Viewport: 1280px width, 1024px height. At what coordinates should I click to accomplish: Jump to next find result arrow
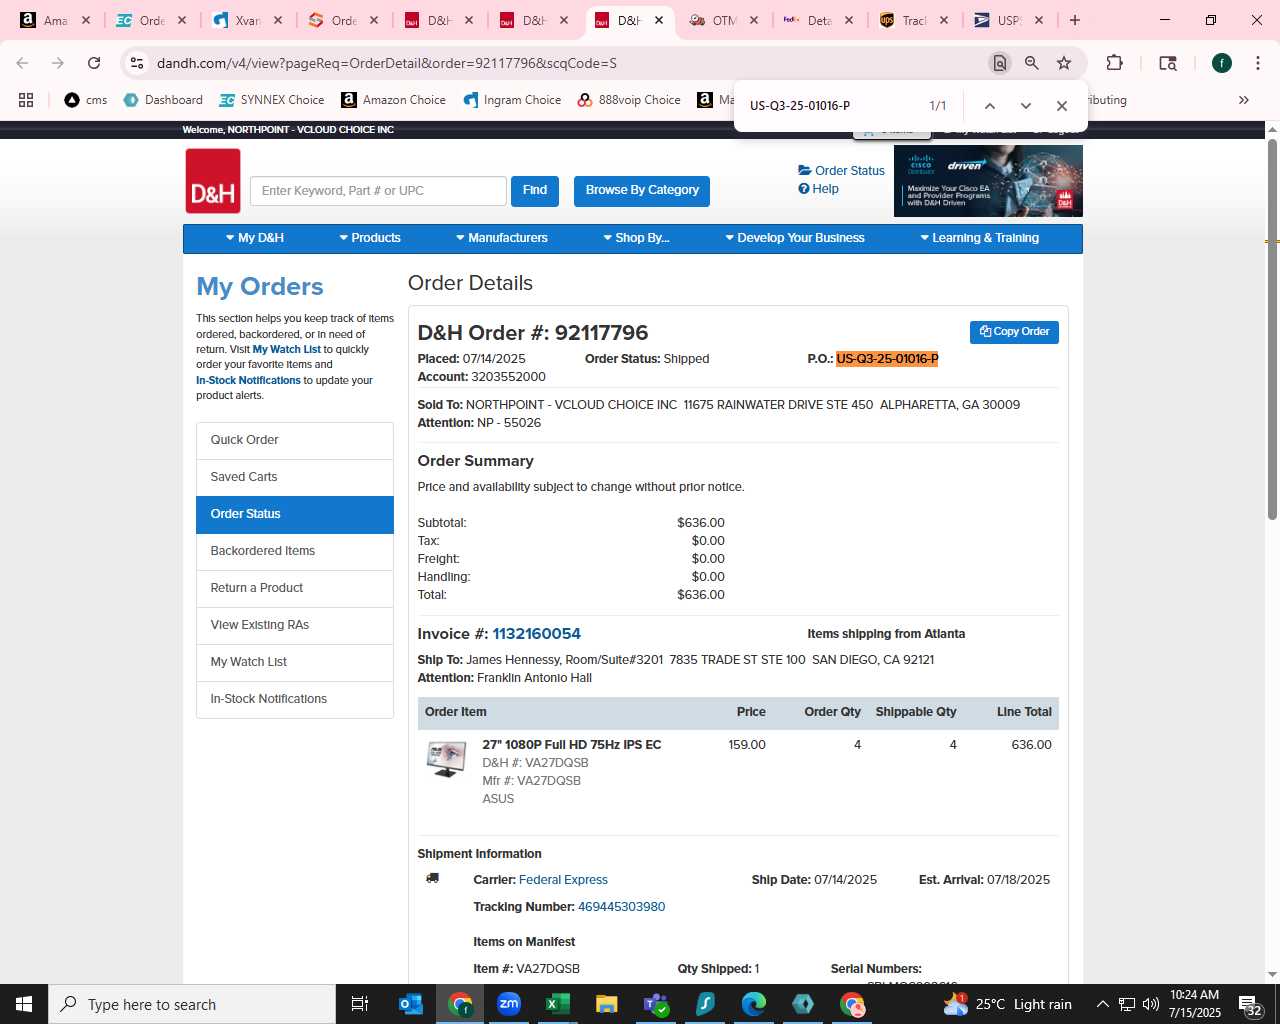pos(1025,106)
